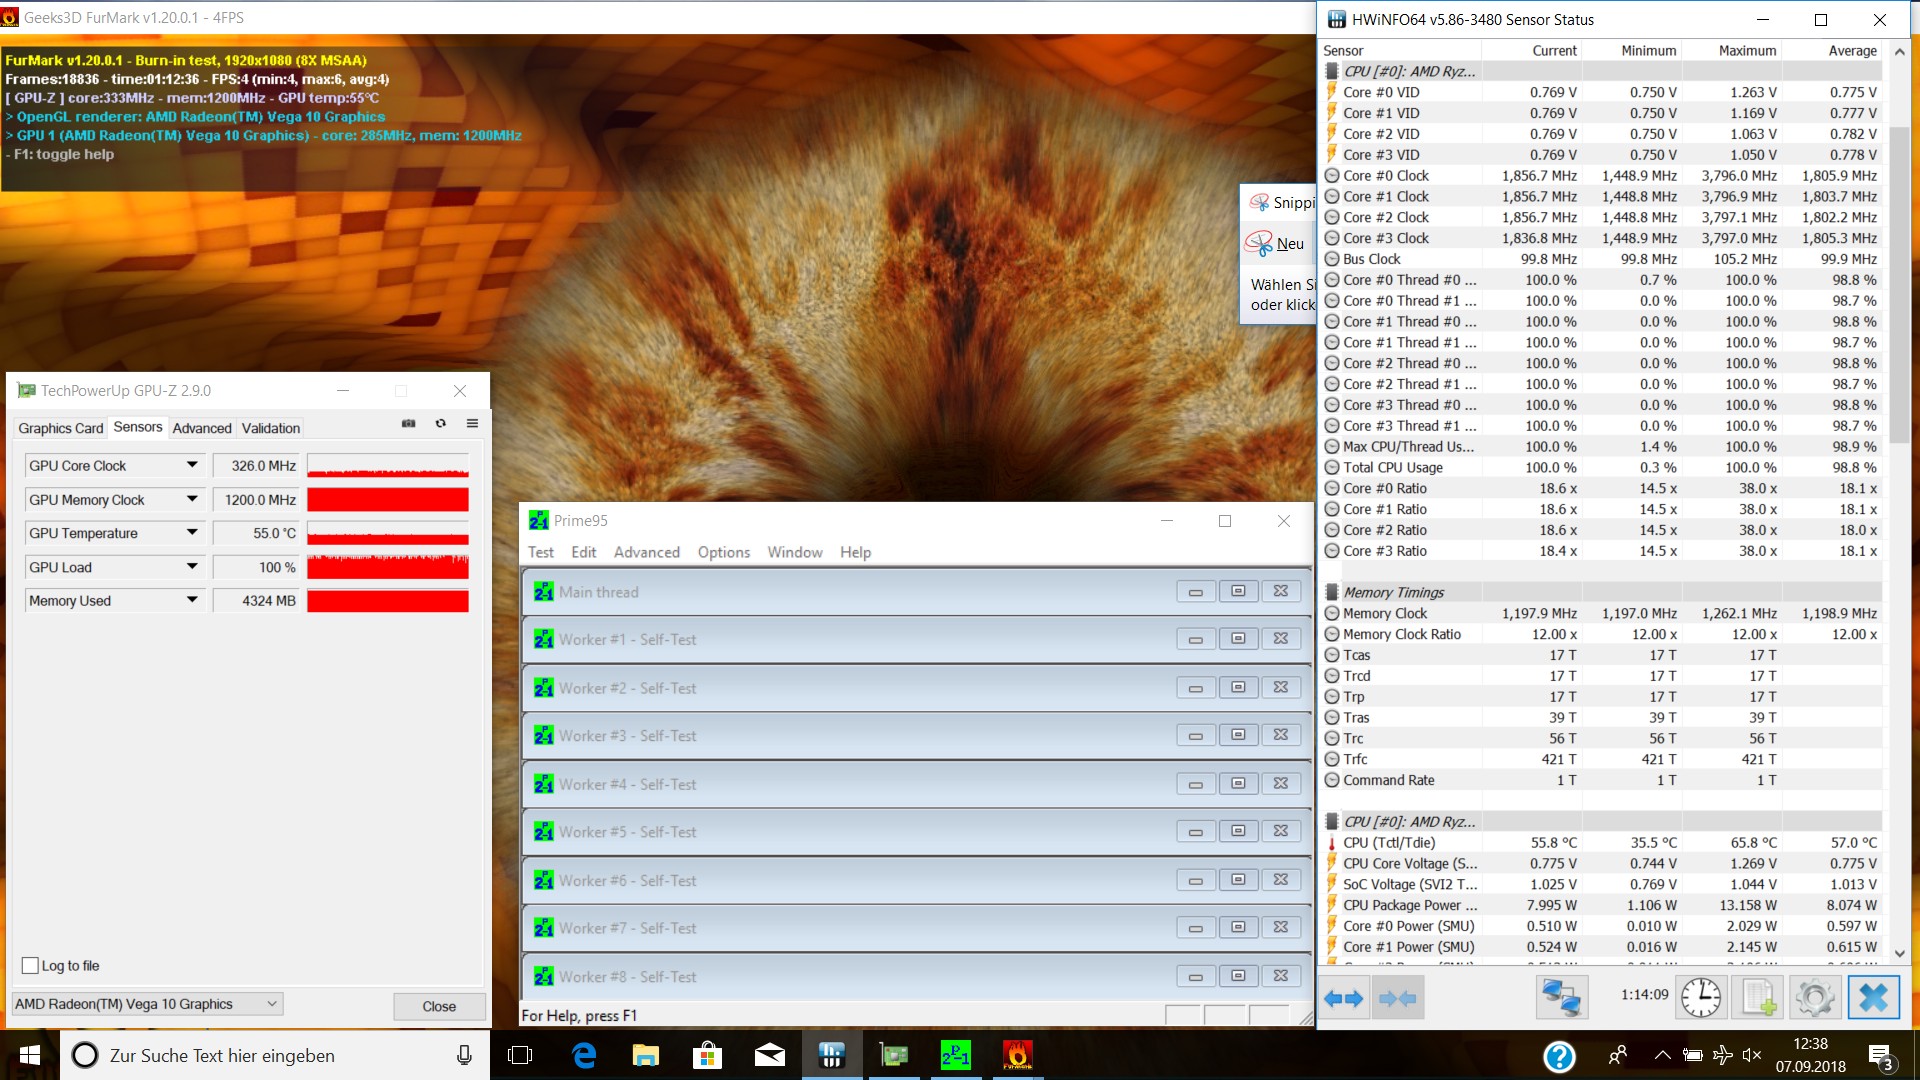
Task: Expand the Memory Used sensor dropdown
Action: [x=192, y=600]
